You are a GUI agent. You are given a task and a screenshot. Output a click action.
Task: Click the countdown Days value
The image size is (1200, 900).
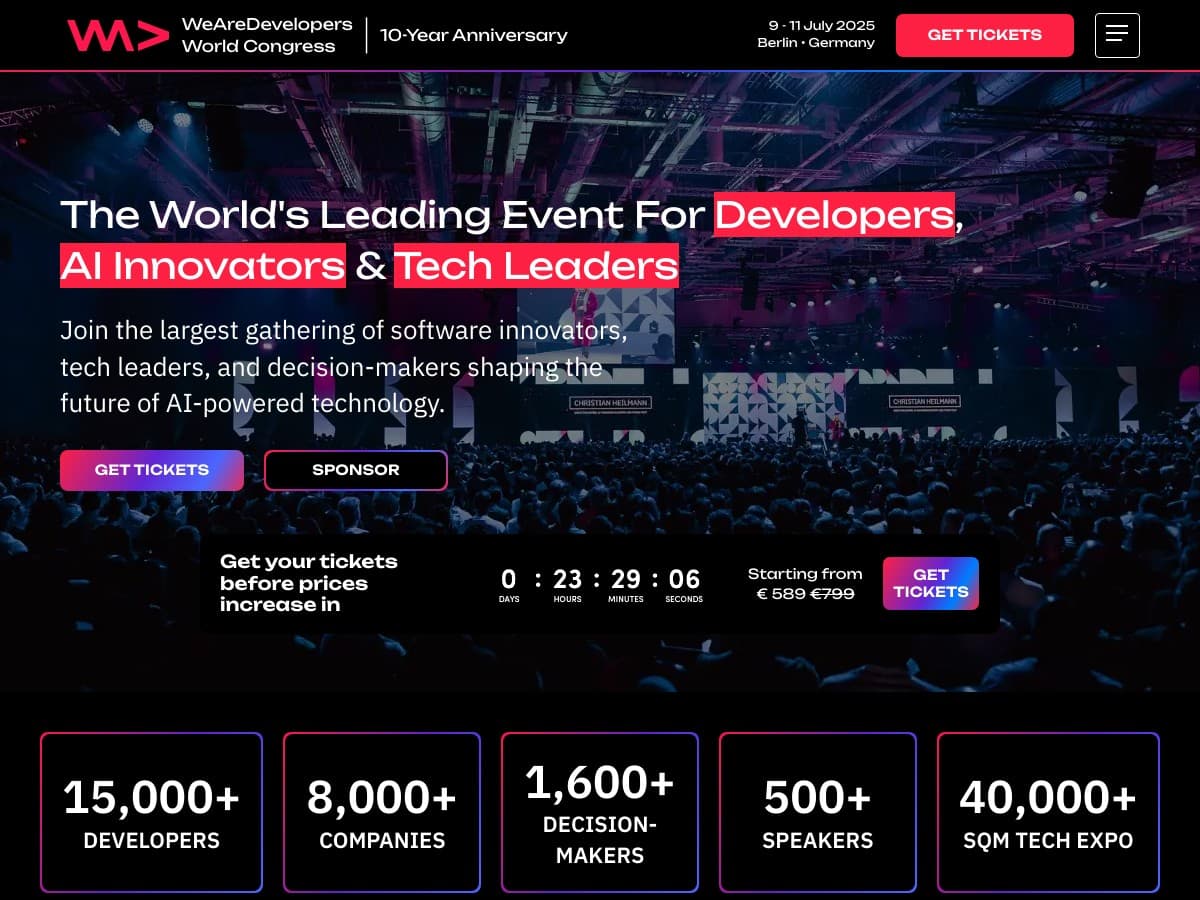click(x=509, y=579)
